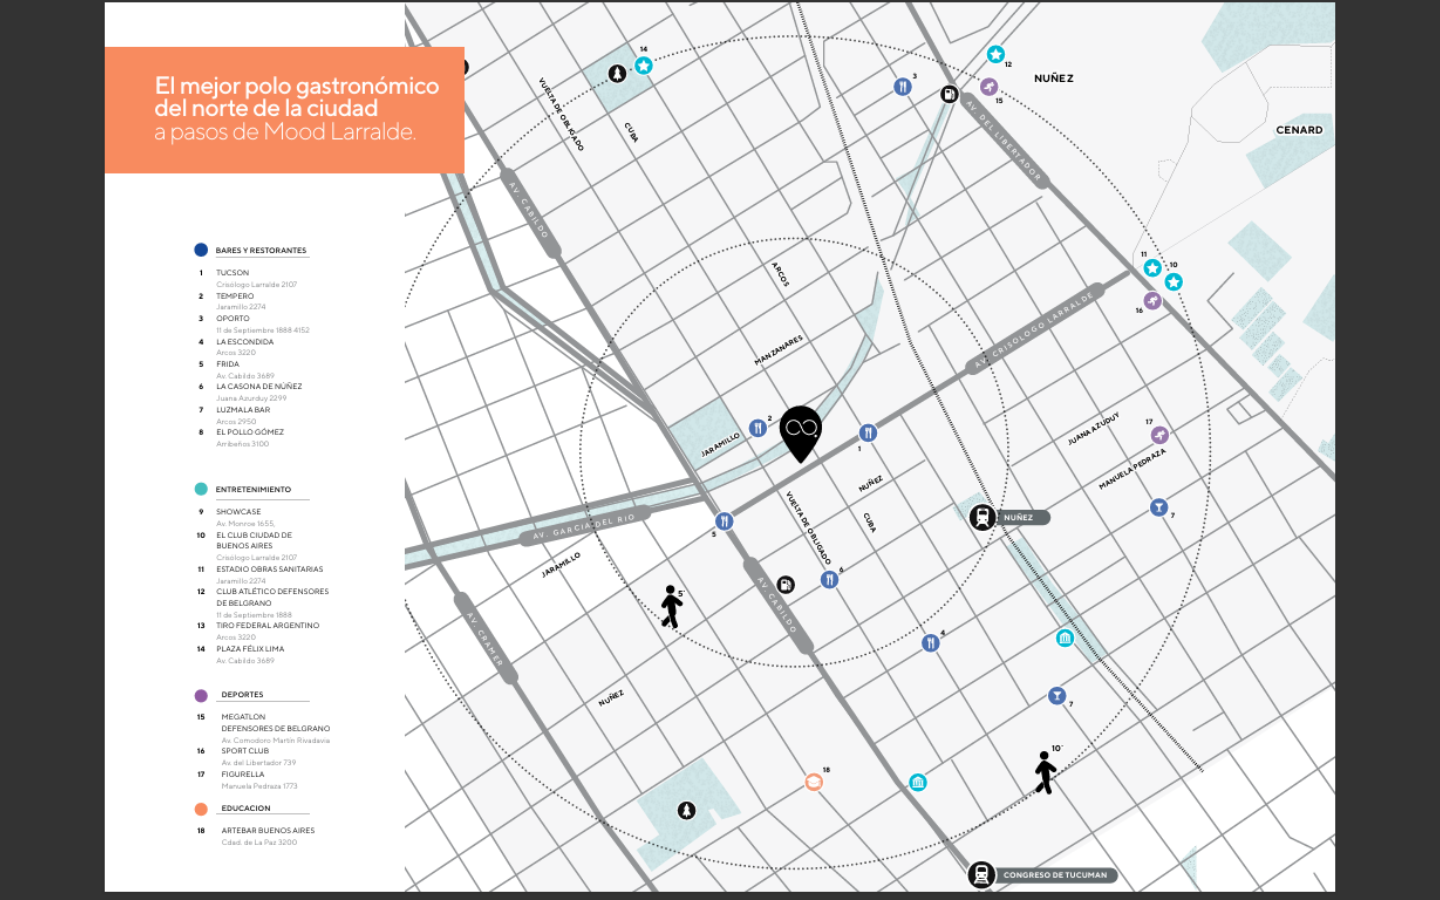Select the park tree icon at the map bottom
This screenshot has width=1440, height=900.
pos(686,810)
